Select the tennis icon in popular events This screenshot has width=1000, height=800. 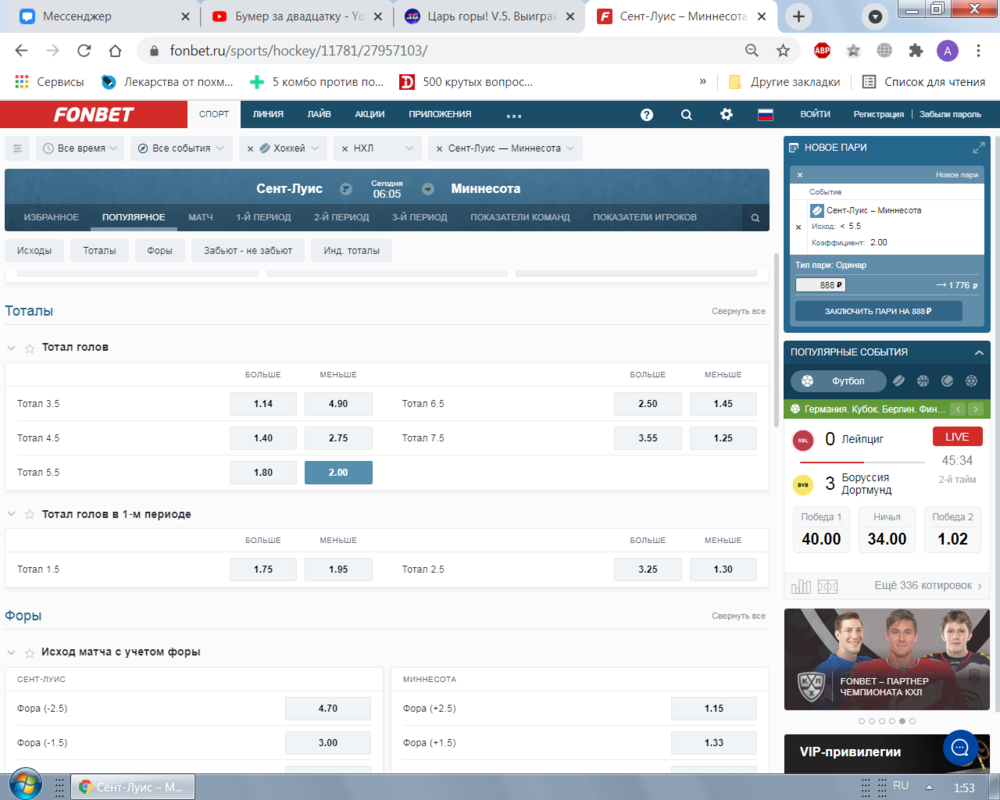pyautogui.click(x=947, y=381)
